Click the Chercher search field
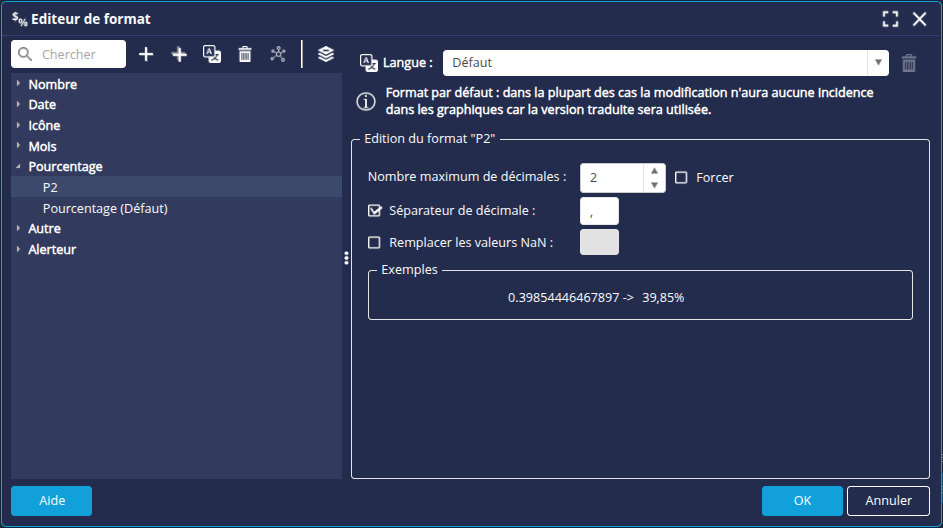This screenshot has height=528, width=943. click(x=80, y=54)
